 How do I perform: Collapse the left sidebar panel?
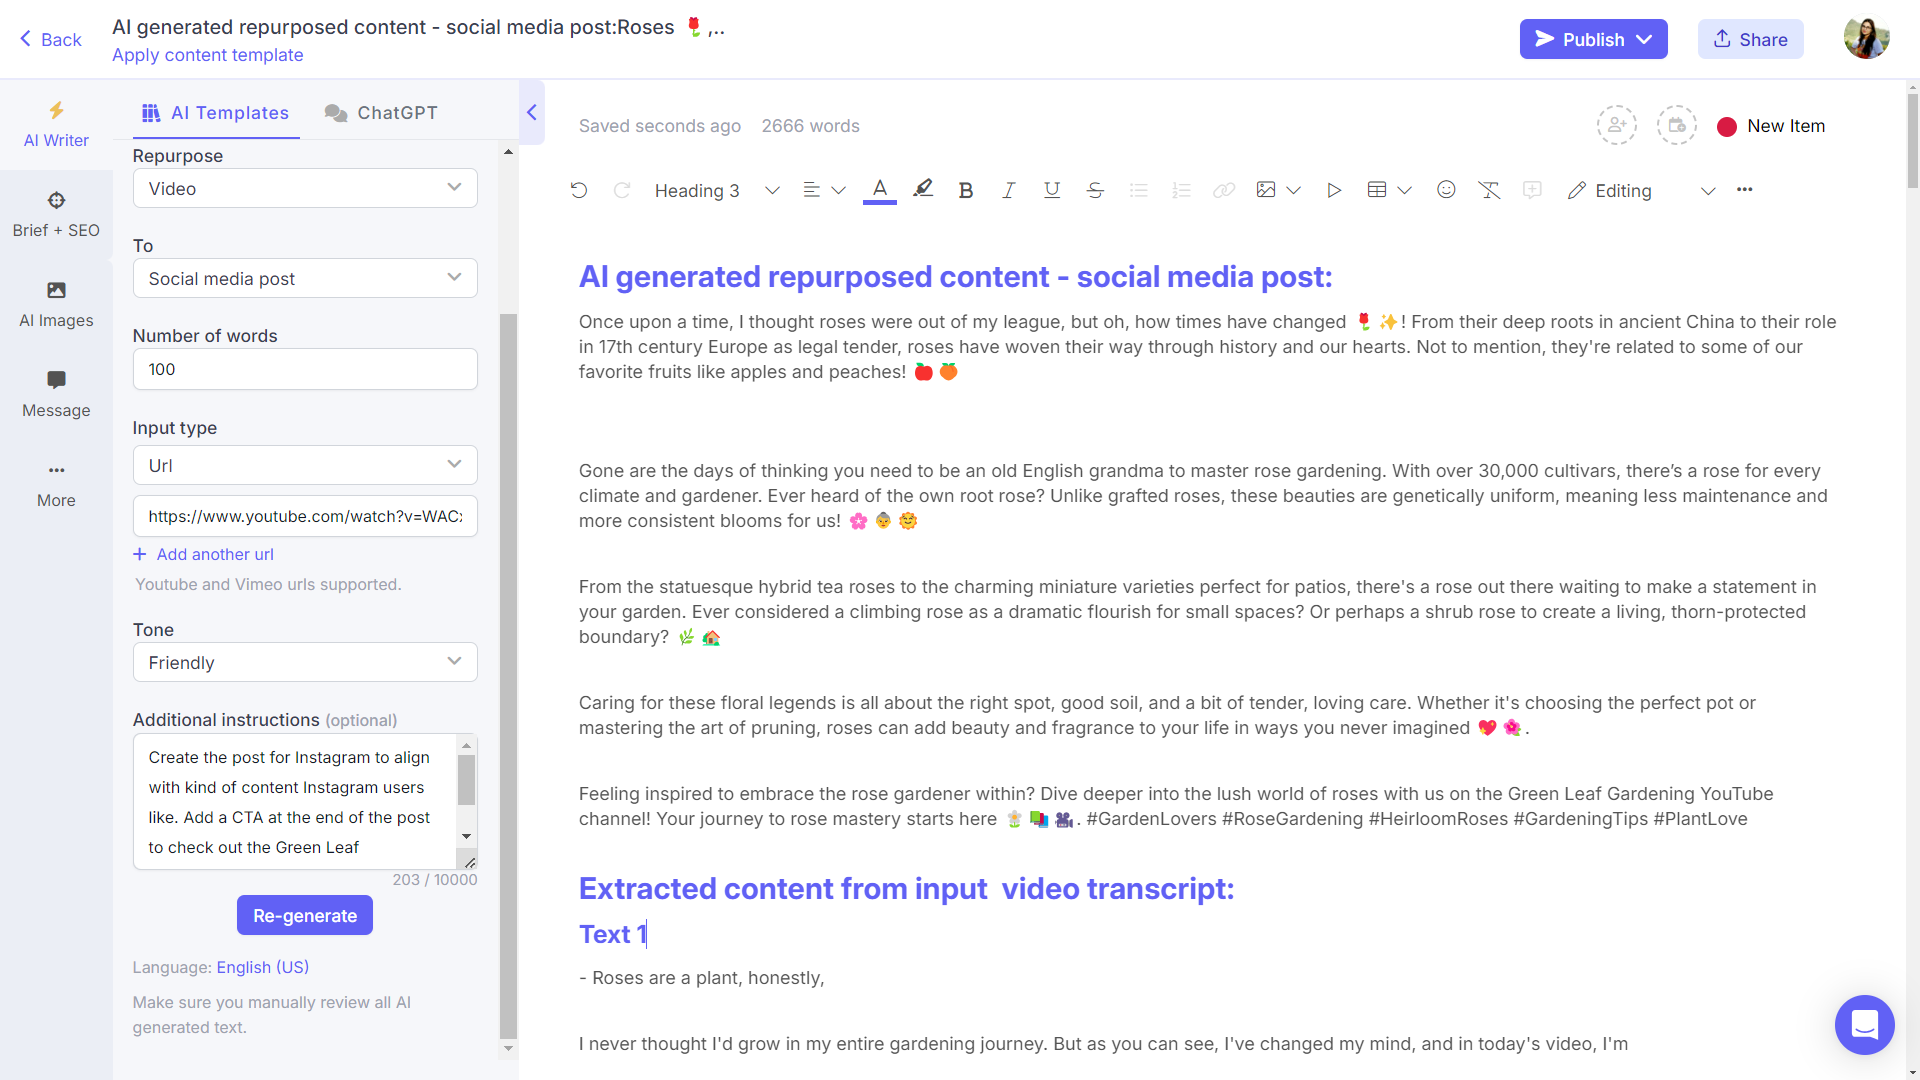(531, 112)
